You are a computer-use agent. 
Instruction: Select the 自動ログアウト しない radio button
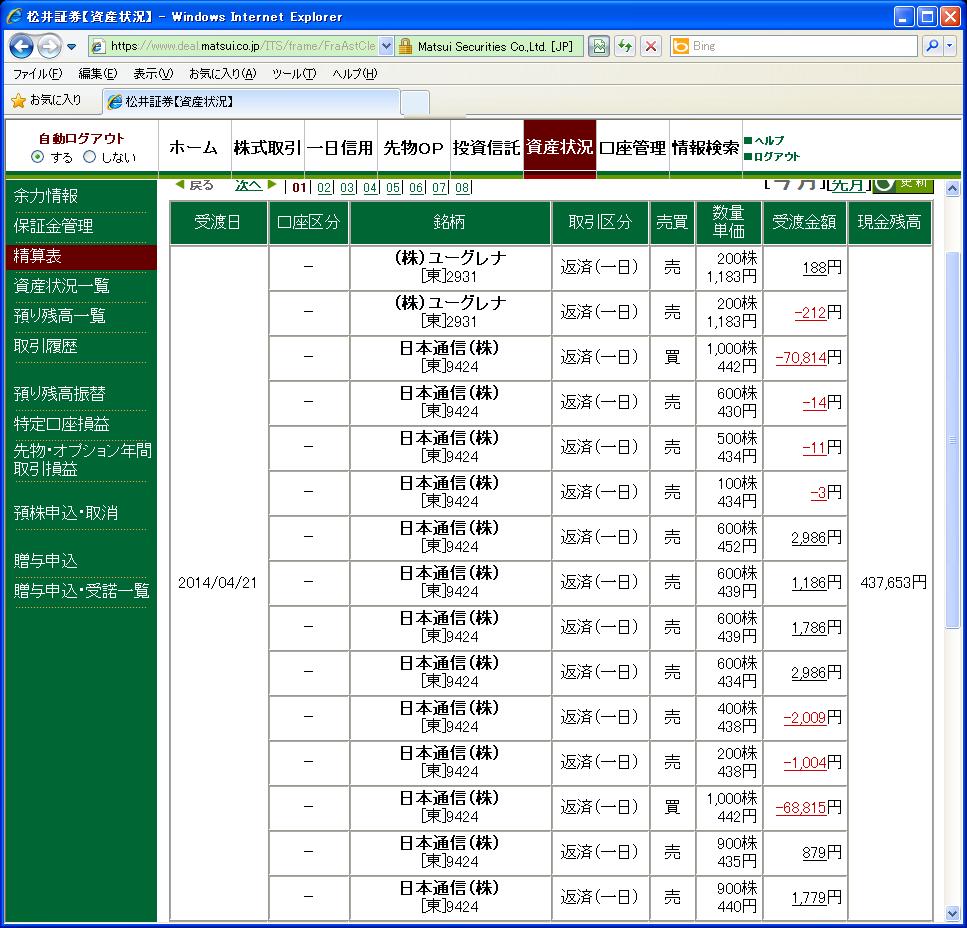pos(89,157)
